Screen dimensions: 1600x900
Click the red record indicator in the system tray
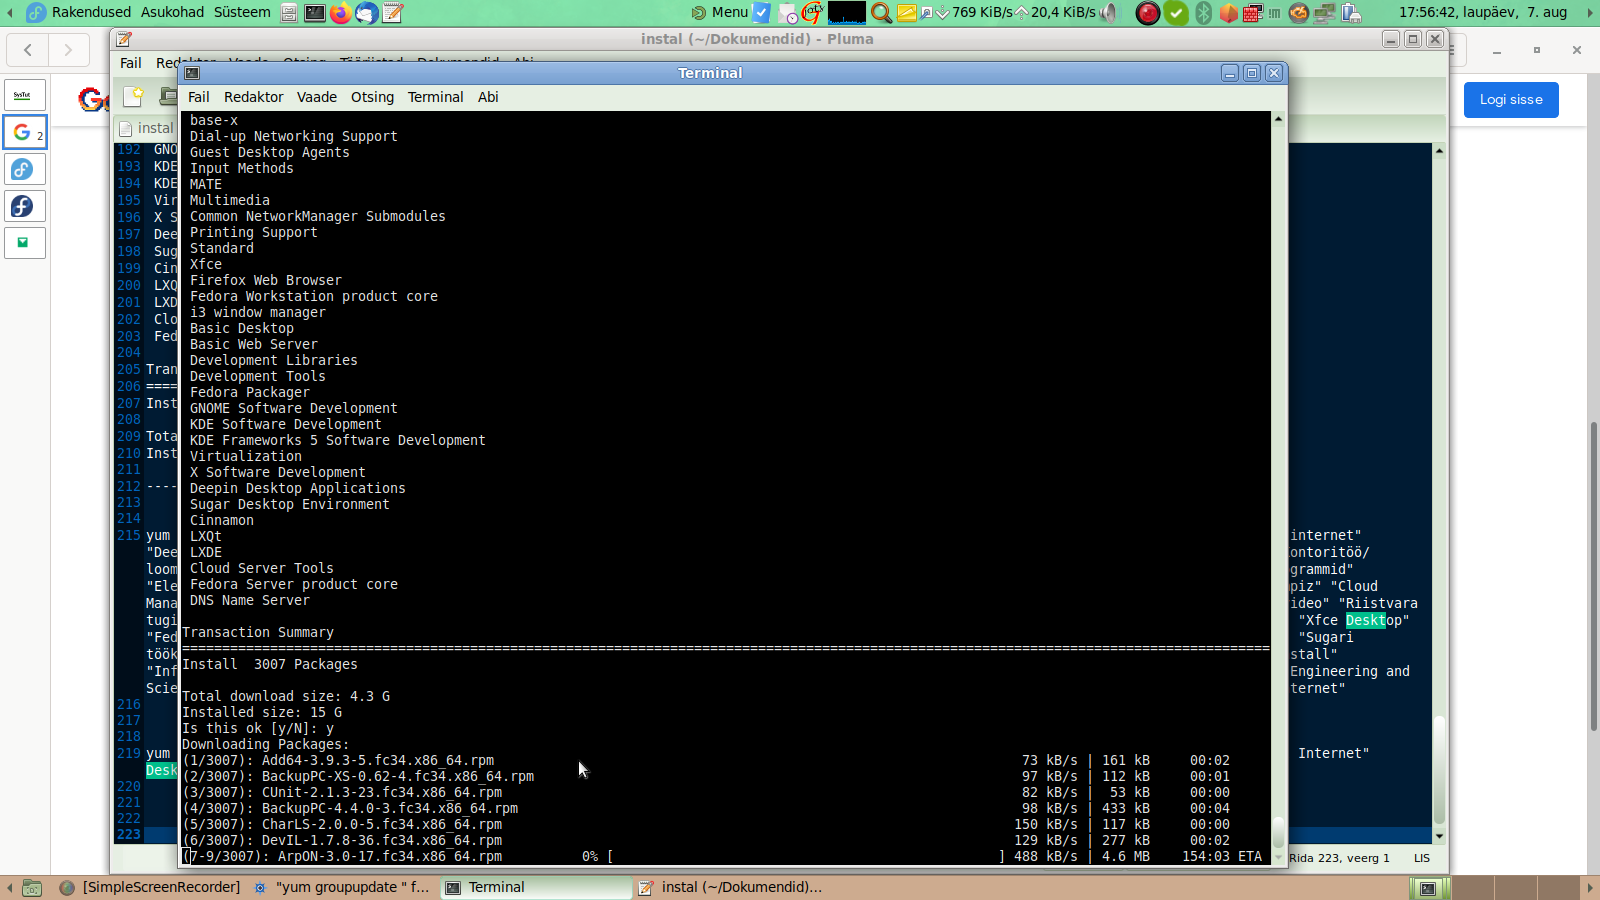click(1148, 12)
